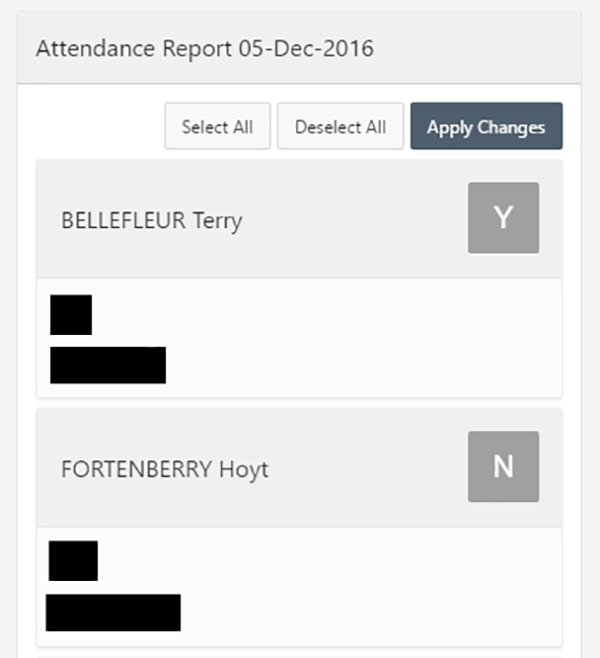This screenshot has height=658, width=600.
Task: Toggle the Y attendance box for BELLEFLEUR Terry
Action: coord(503,218)
